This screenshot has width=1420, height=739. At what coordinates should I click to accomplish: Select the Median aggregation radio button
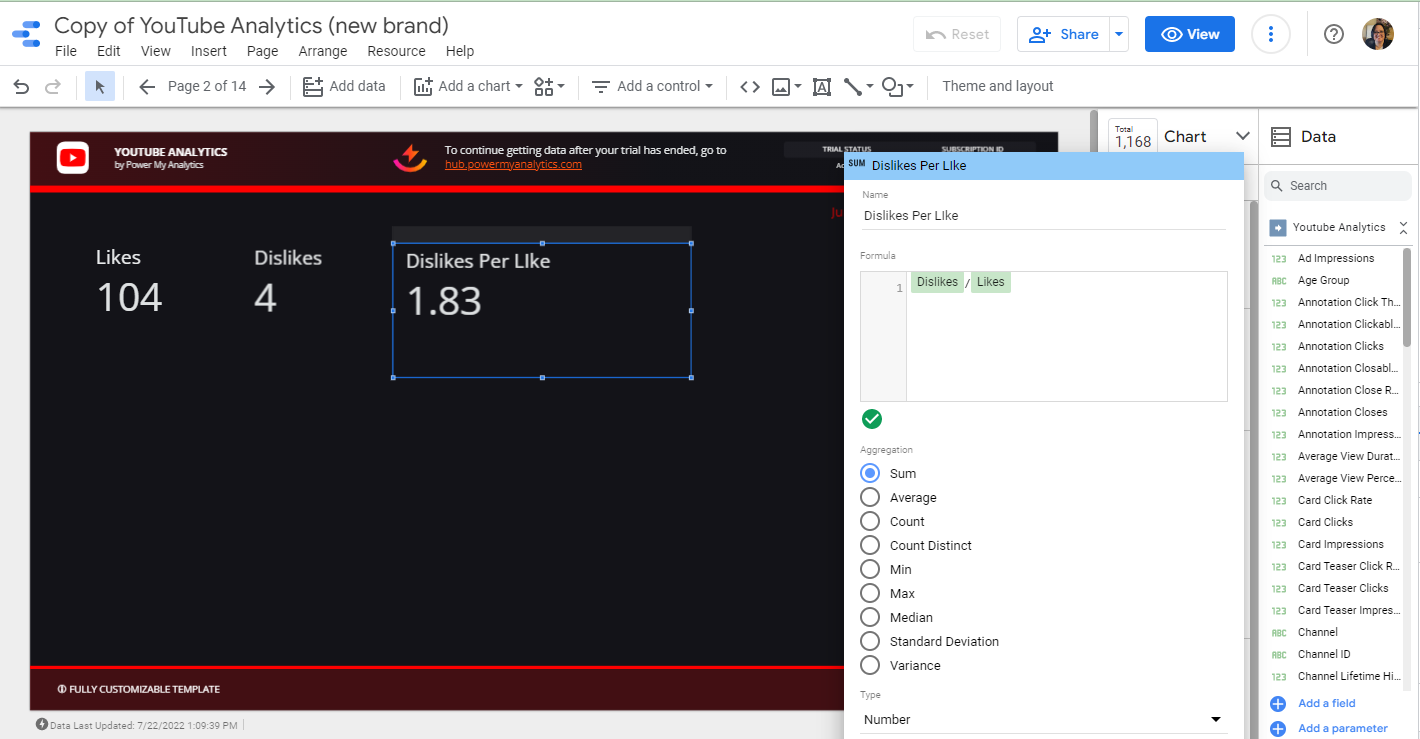(870, 618)
